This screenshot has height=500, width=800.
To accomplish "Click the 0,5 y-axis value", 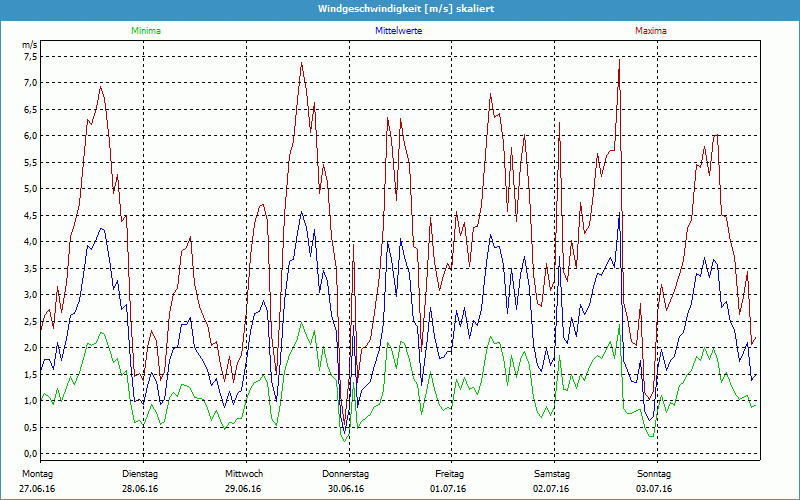I will tap(30, 427).
